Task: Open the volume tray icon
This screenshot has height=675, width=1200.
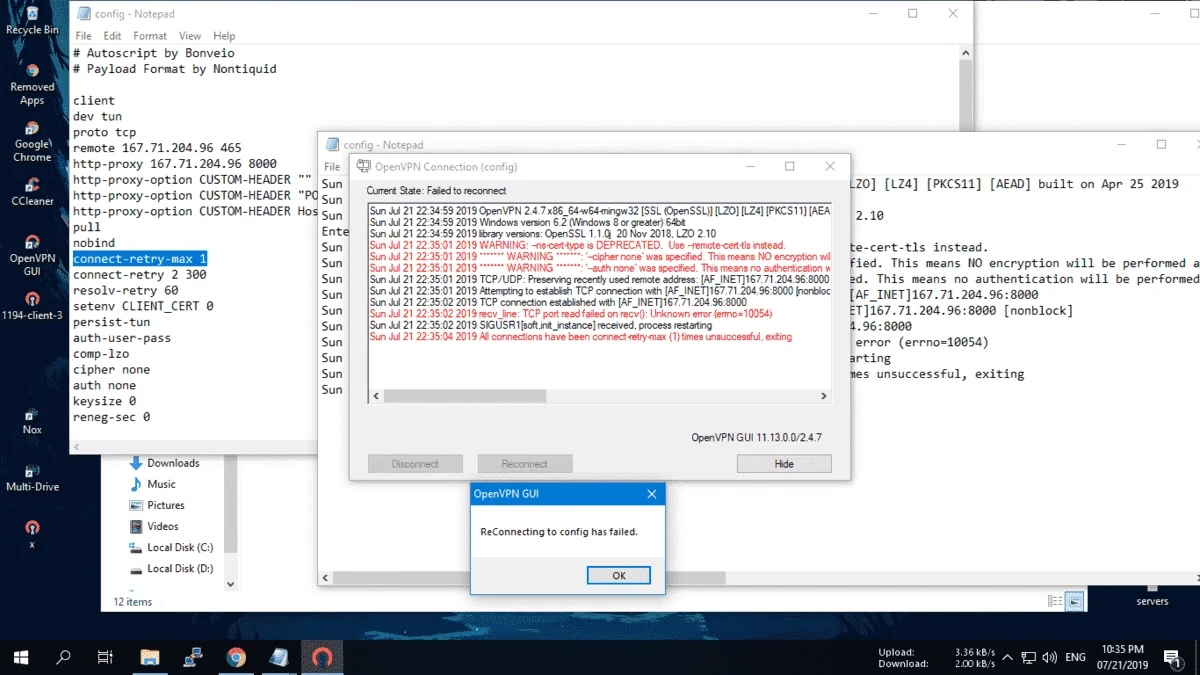Action: 1050,658
